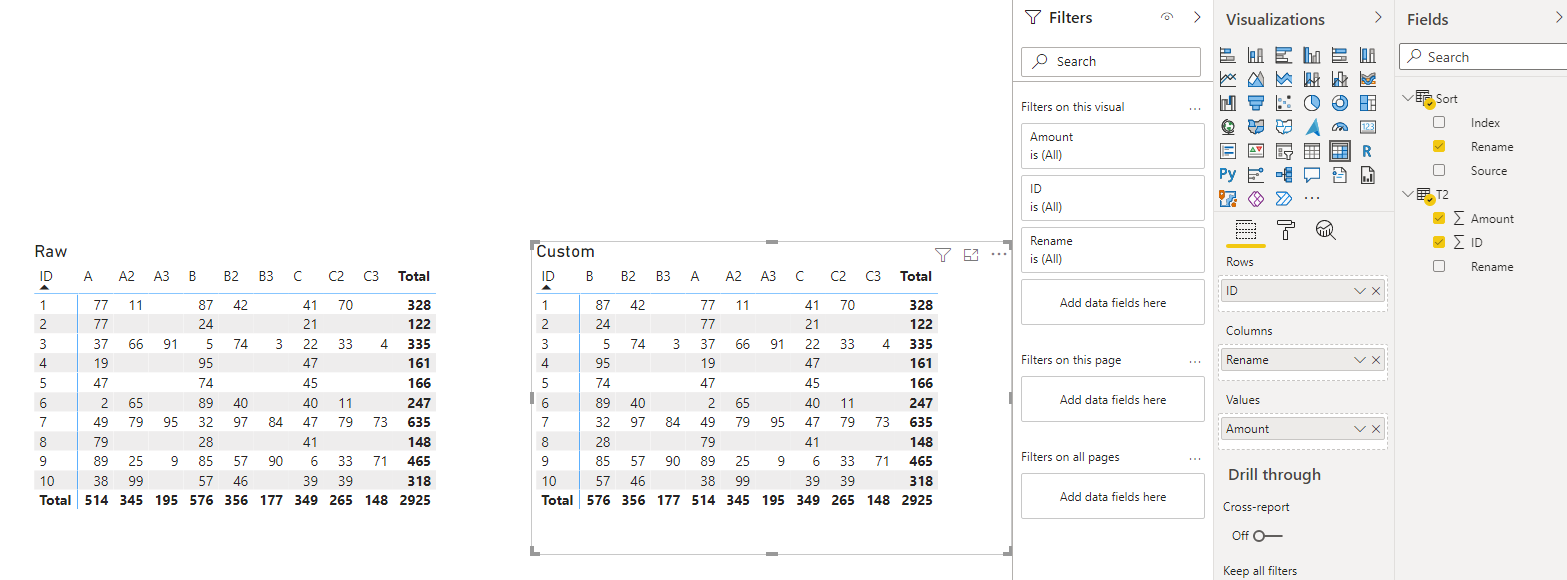Toggle the Filters pane eye icon
1567x580 pixels.
pos(1166,17)
